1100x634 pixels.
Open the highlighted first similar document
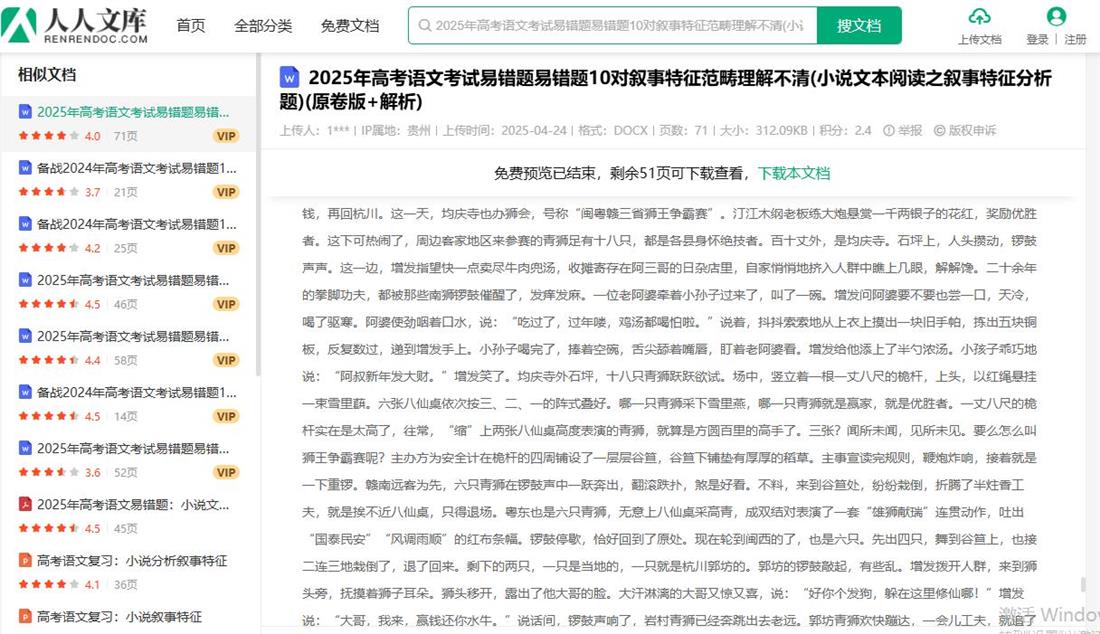click(x=133, y=112)
